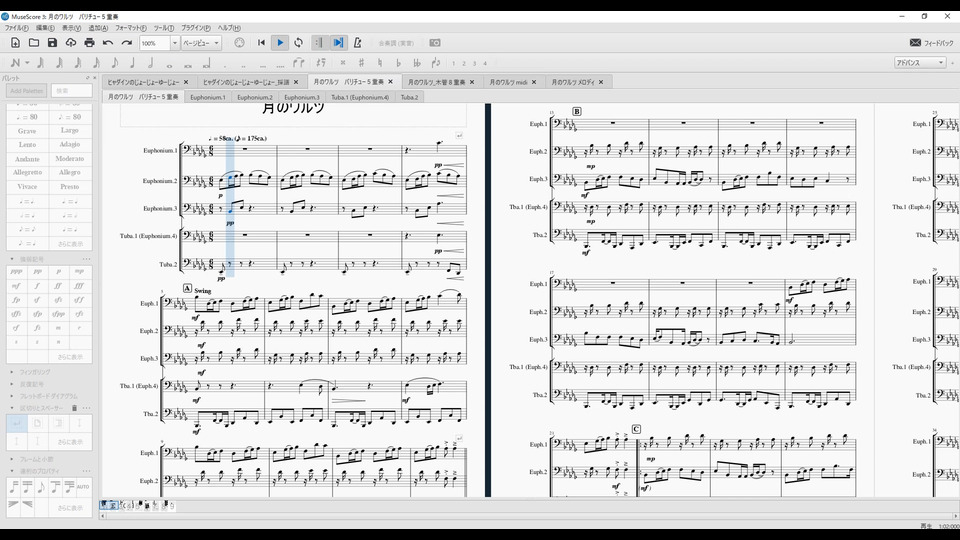
Task: Open a score file via folder icon
Action: [34, 43]
